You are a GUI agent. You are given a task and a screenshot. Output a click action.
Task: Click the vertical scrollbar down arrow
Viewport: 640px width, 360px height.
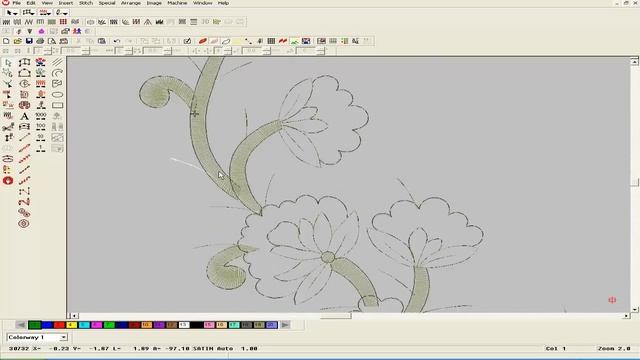[634, 309]
